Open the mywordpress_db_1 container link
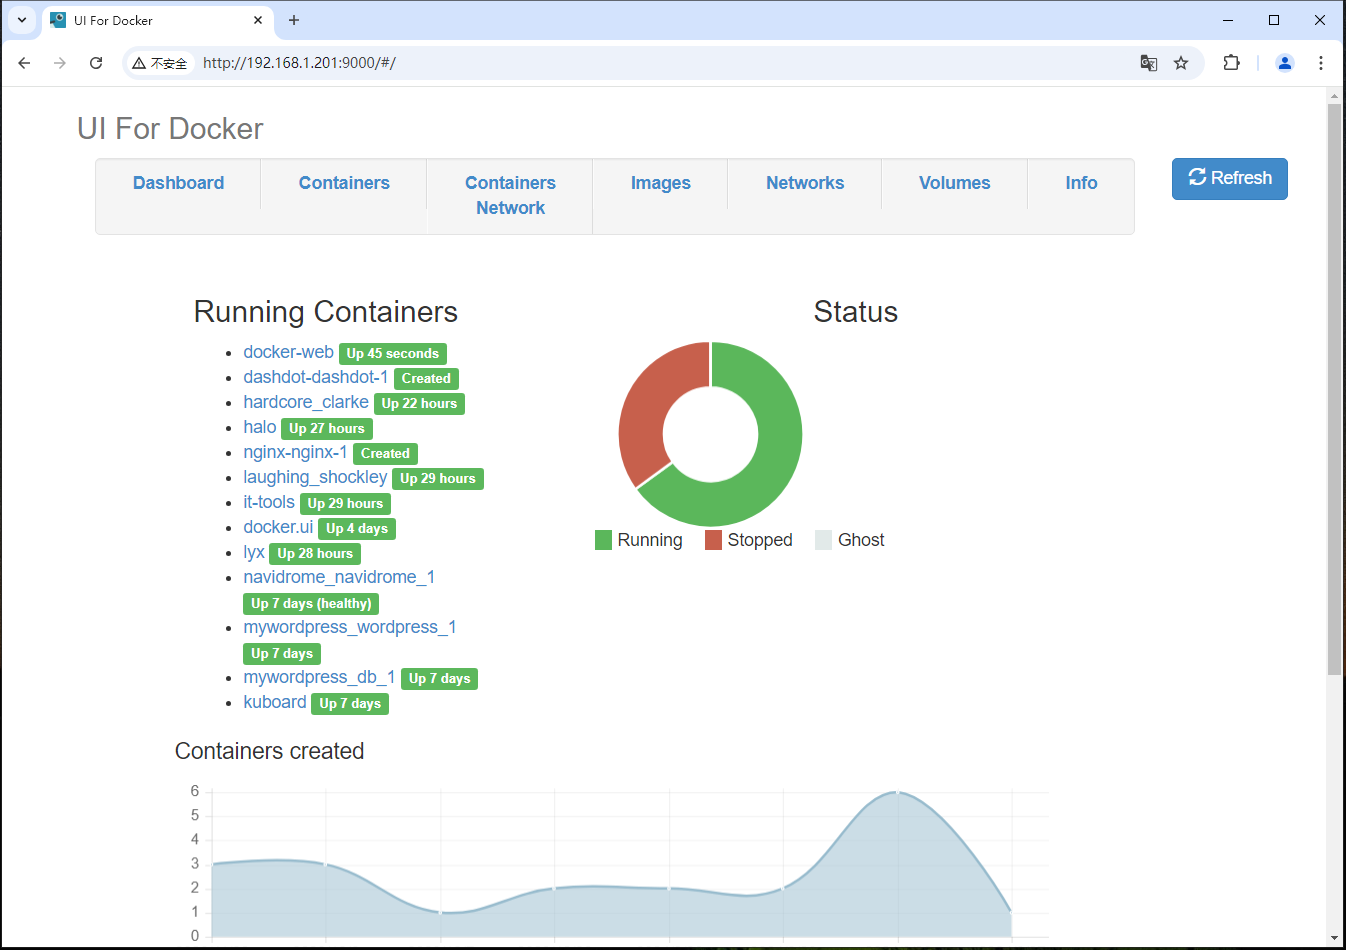 [x=319, y=677]
